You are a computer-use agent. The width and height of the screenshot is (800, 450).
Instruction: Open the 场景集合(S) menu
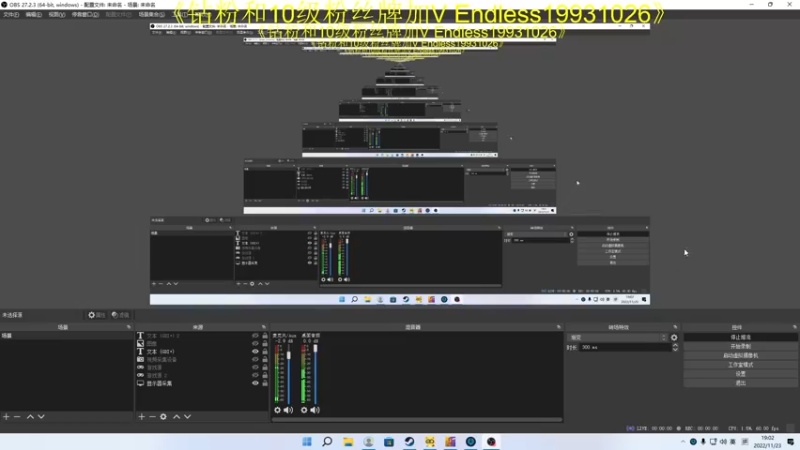tap(152, 15)
